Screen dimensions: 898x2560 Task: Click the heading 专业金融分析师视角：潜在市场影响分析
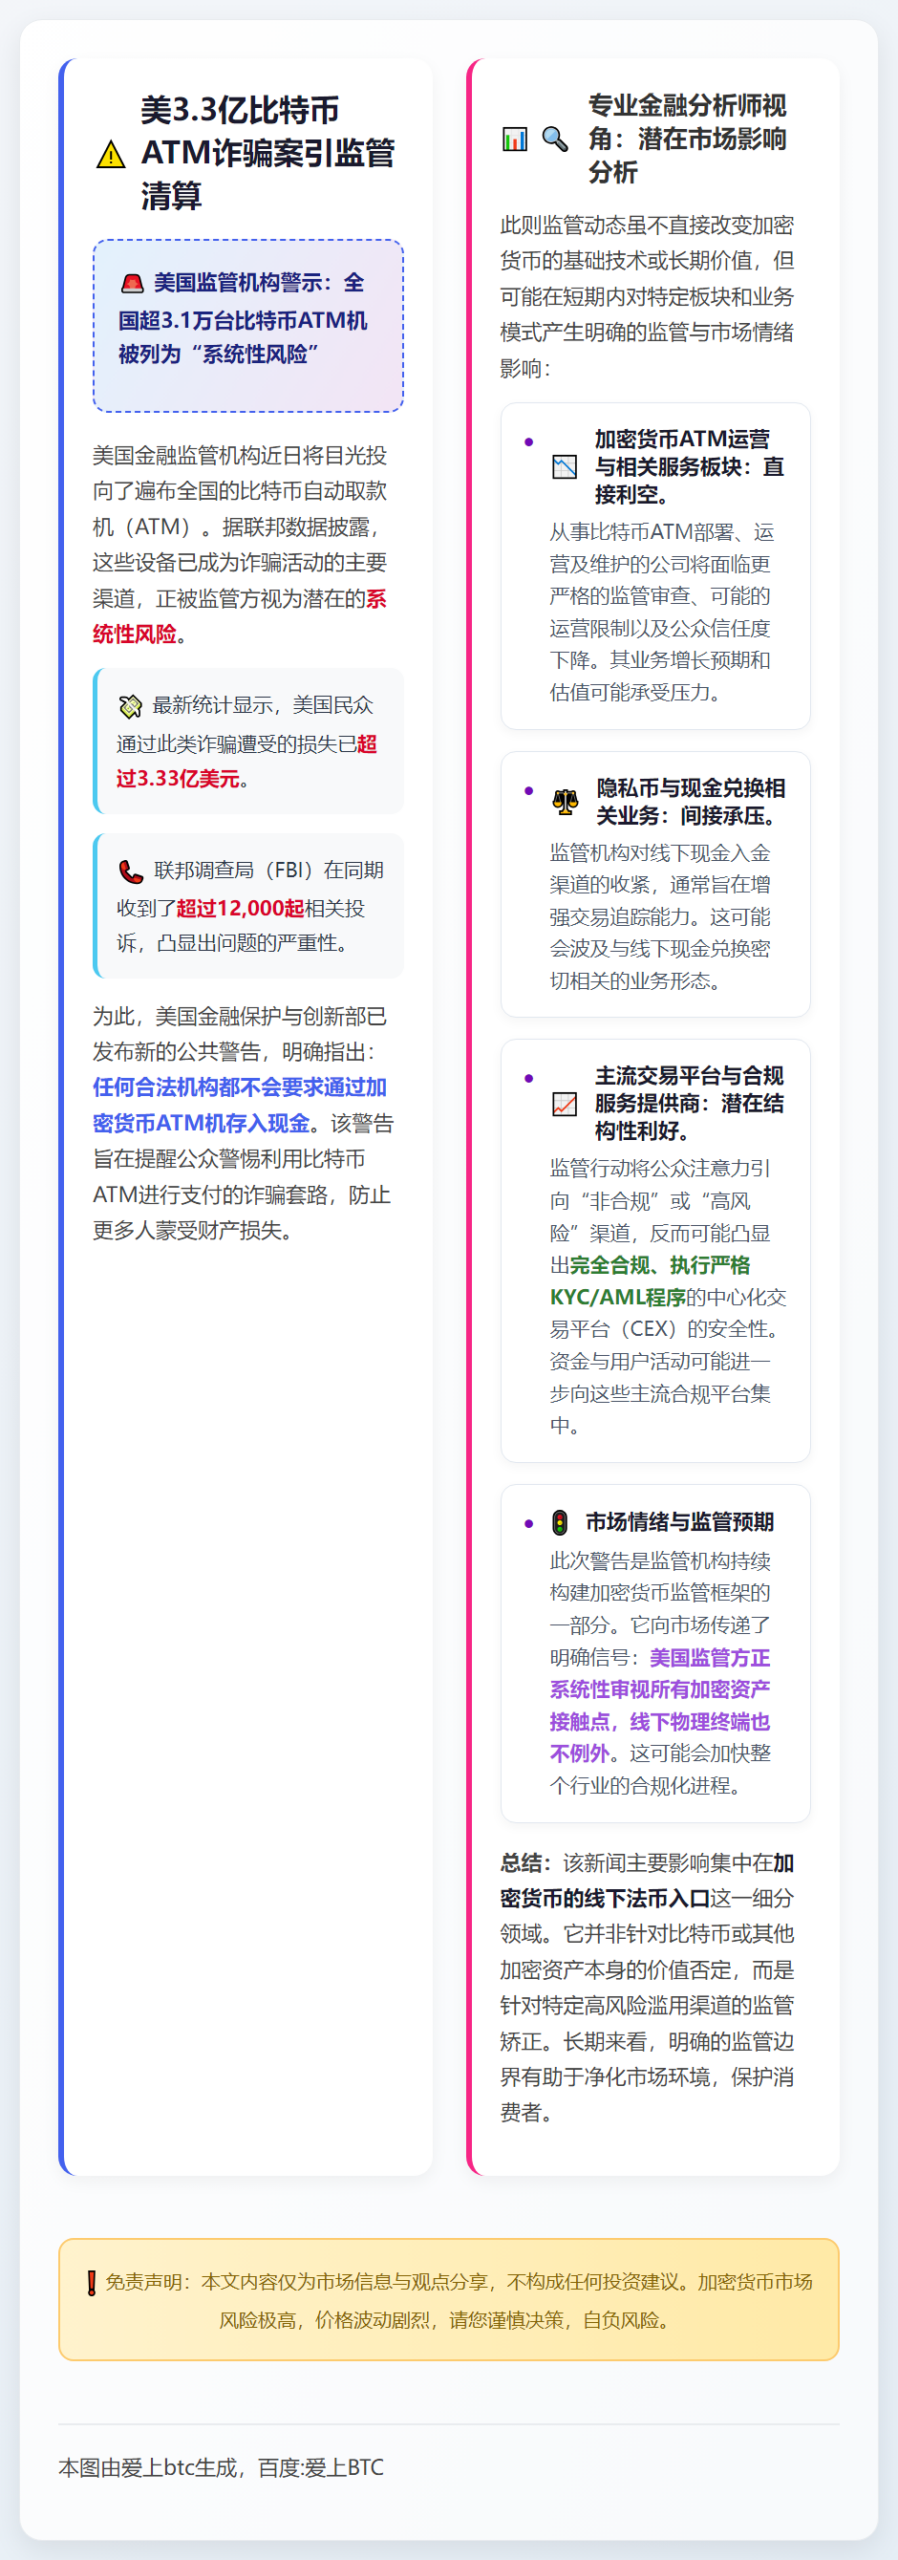pyautogui.click(x=688, y=139)
